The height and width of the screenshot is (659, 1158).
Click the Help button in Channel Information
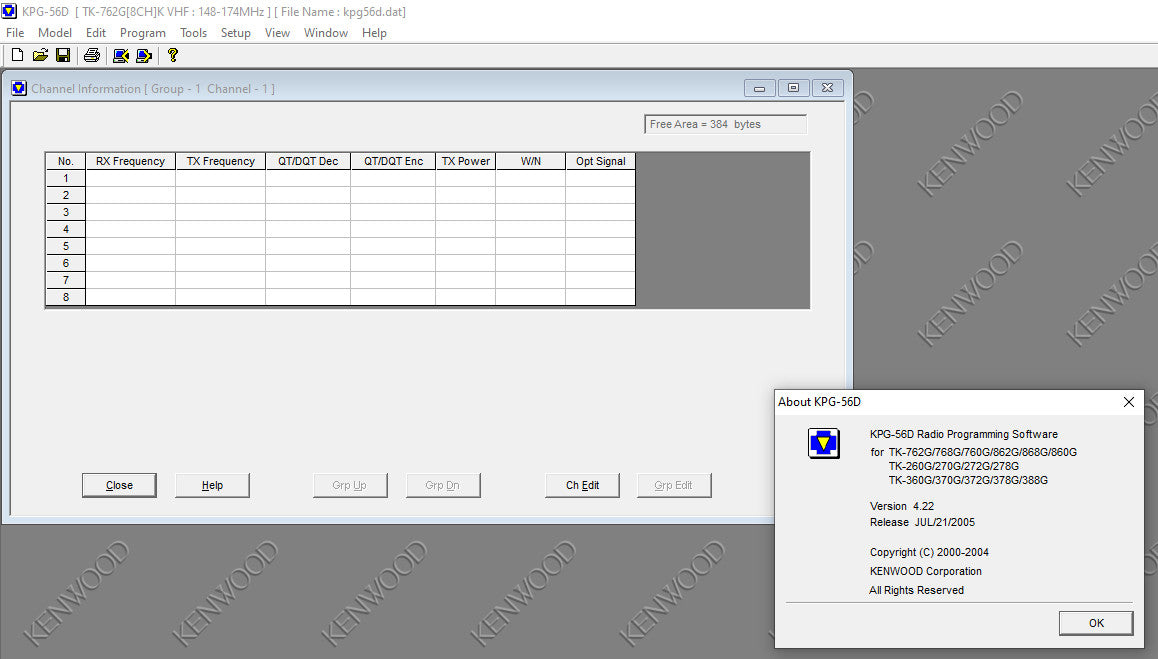pyautogui.click(x=212, y=485)
